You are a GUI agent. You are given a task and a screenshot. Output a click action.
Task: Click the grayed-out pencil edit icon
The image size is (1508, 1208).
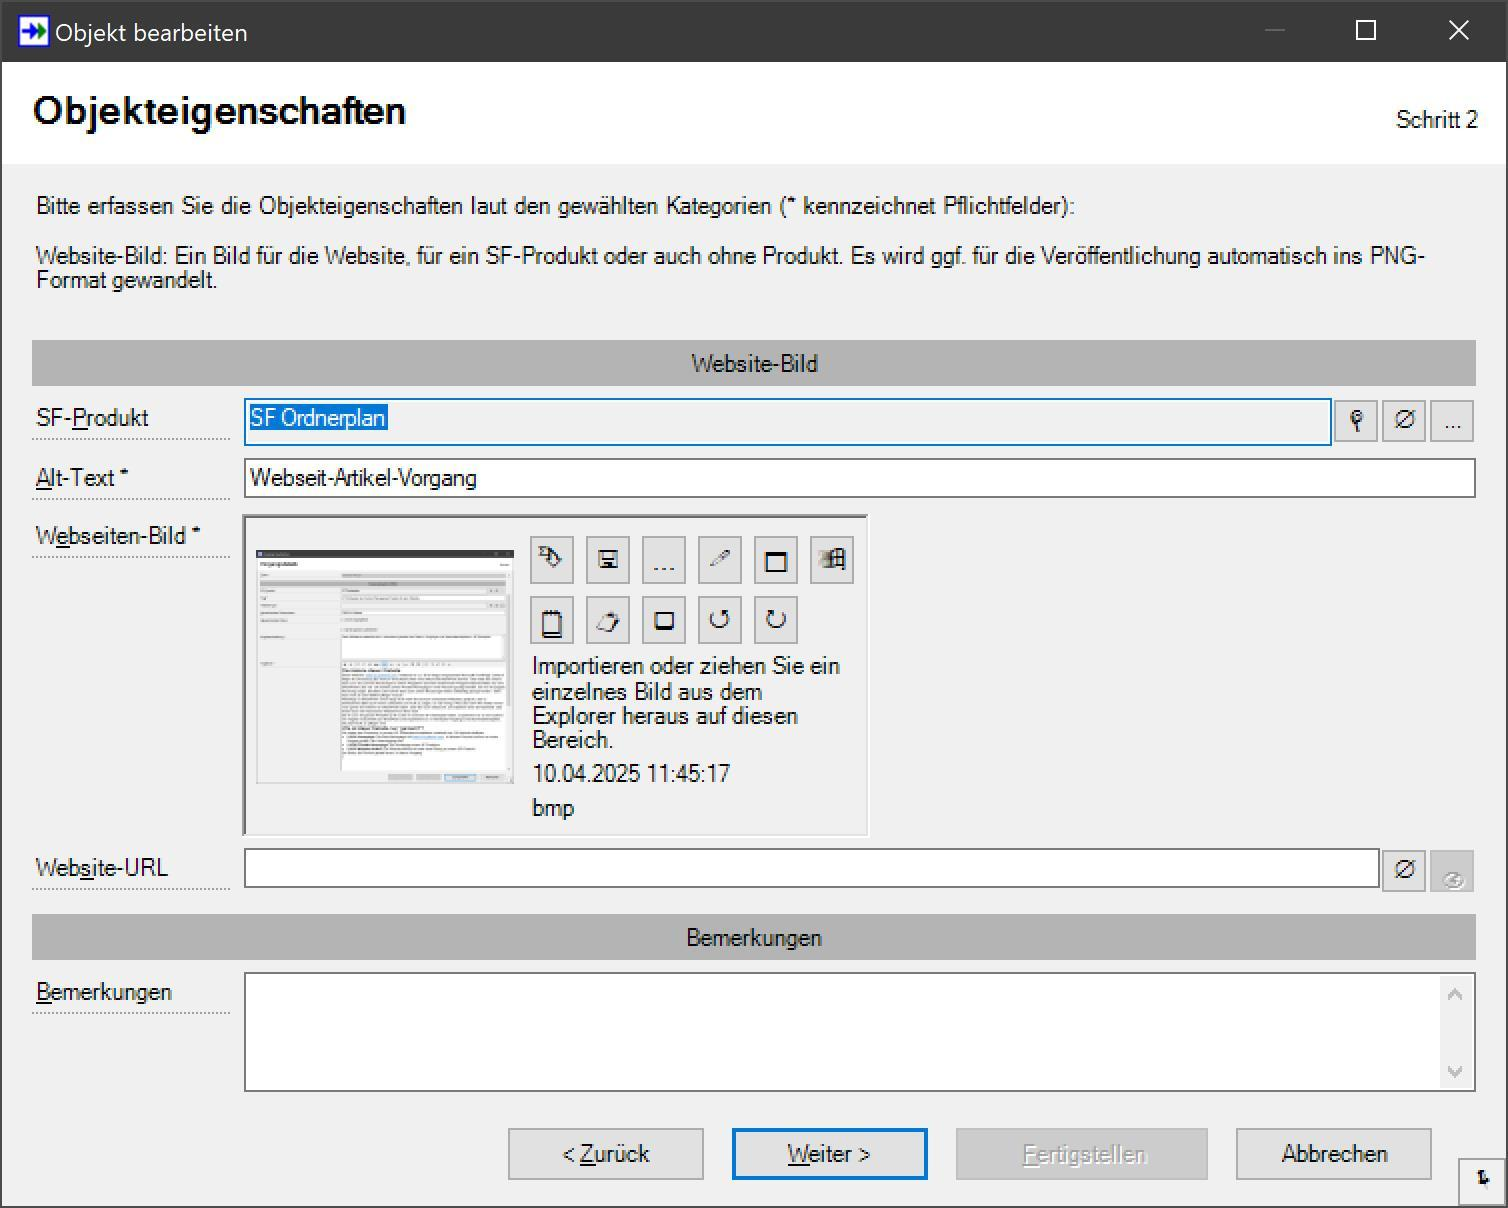click(x=720, y=559)
